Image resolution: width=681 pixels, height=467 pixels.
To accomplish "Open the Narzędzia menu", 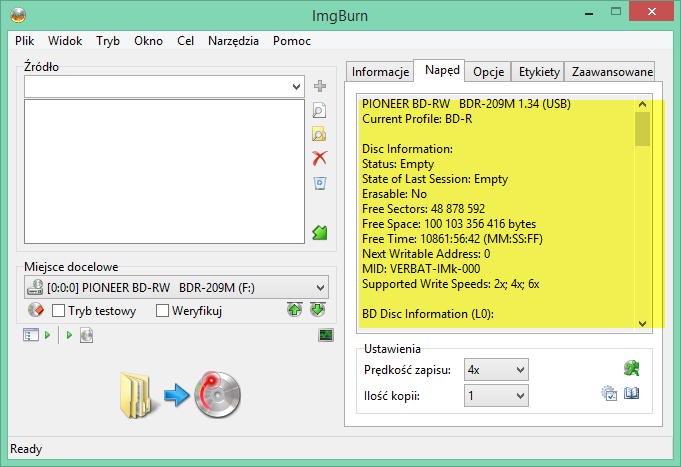I will [x=233, y=41].
